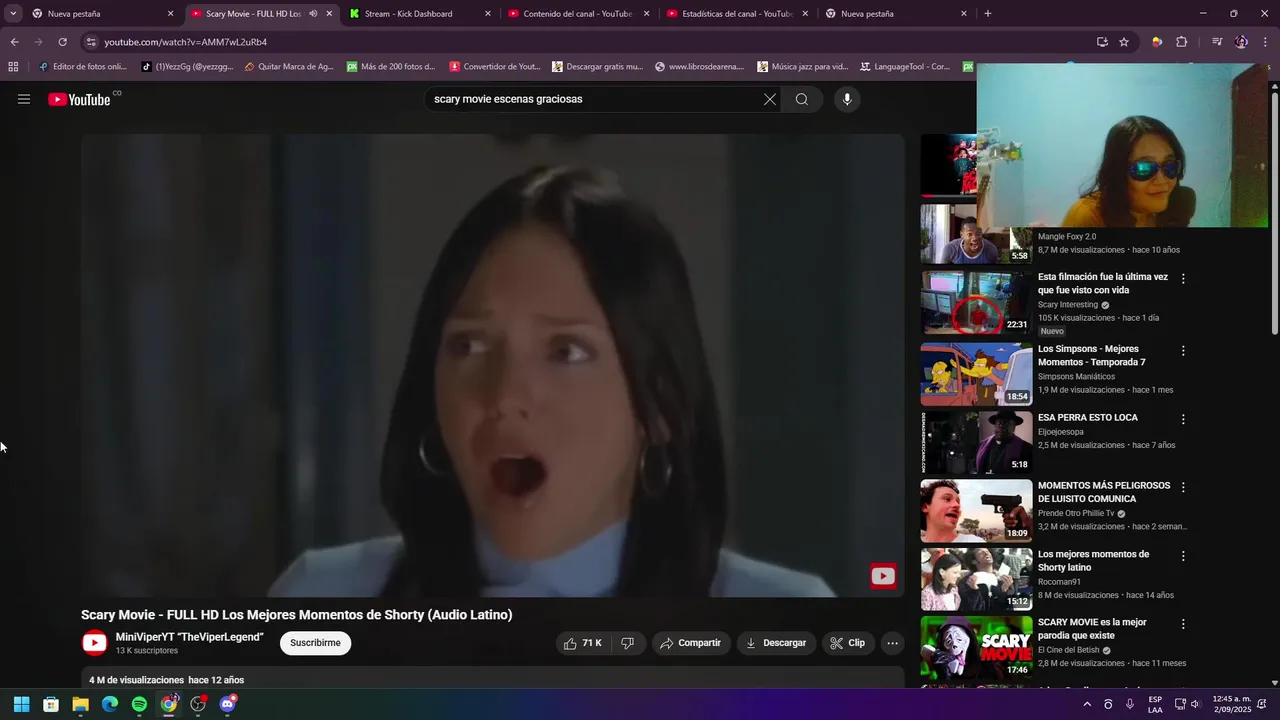Screen dimensions: 1280x720
Task: Open the Editor de fotos bookmark
Action: click(82, 67)
